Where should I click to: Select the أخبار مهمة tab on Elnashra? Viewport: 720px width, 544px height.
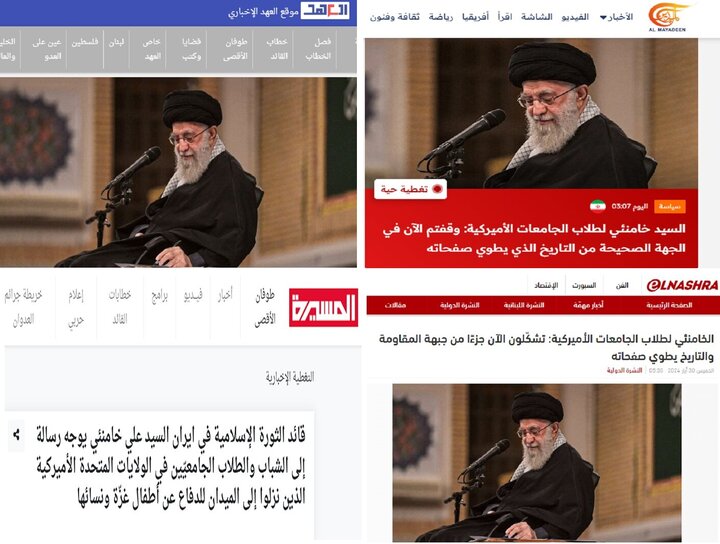click(588, 305)
